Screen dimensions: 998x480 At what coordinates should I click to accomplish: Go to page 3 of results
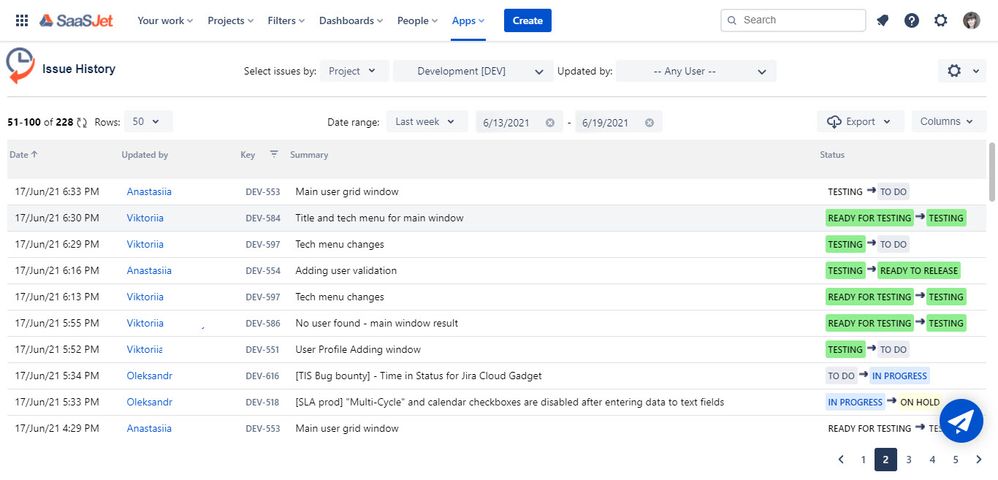[909, 460]
